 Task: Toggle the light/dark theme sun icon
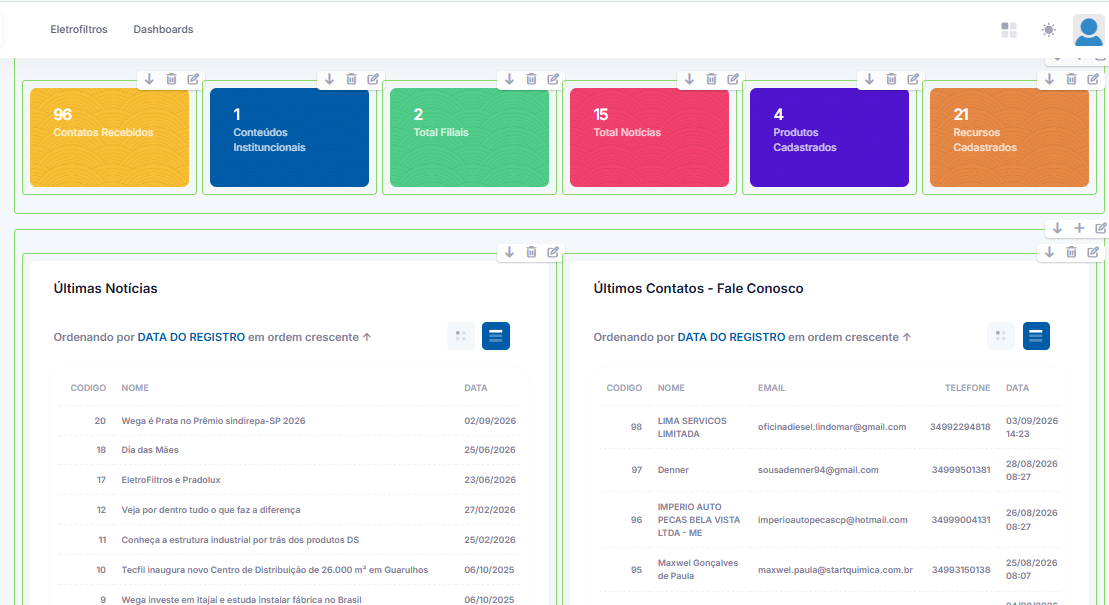[1049, 30]
